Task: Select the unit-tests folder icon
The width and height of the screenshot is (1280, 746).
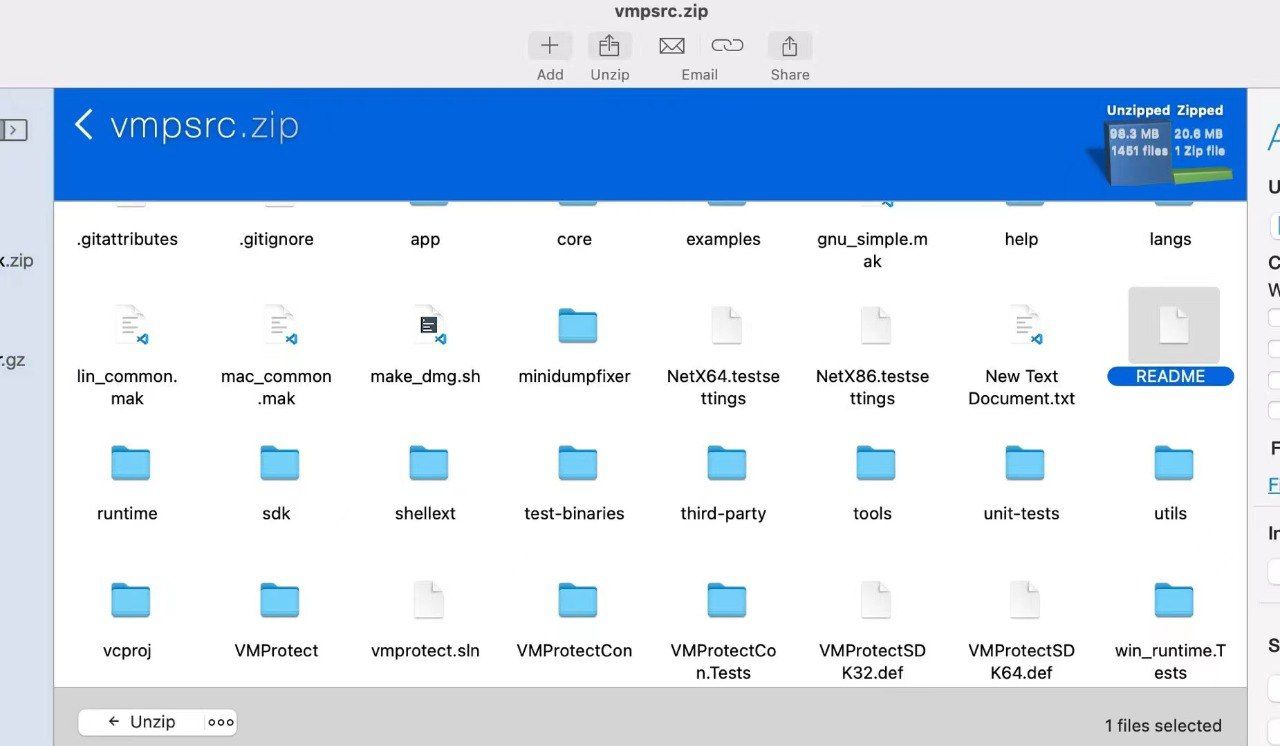Action: [1024, 463]
